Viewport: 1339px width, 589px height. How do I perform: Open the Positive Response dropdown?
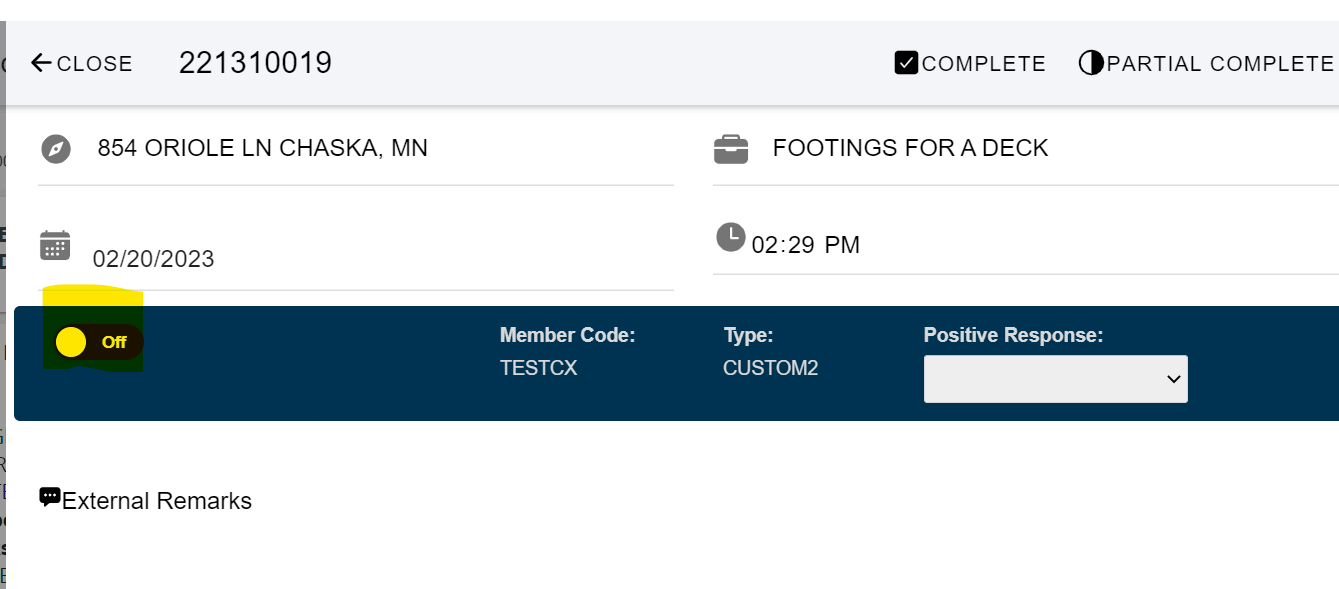(x=1056, y=379)
